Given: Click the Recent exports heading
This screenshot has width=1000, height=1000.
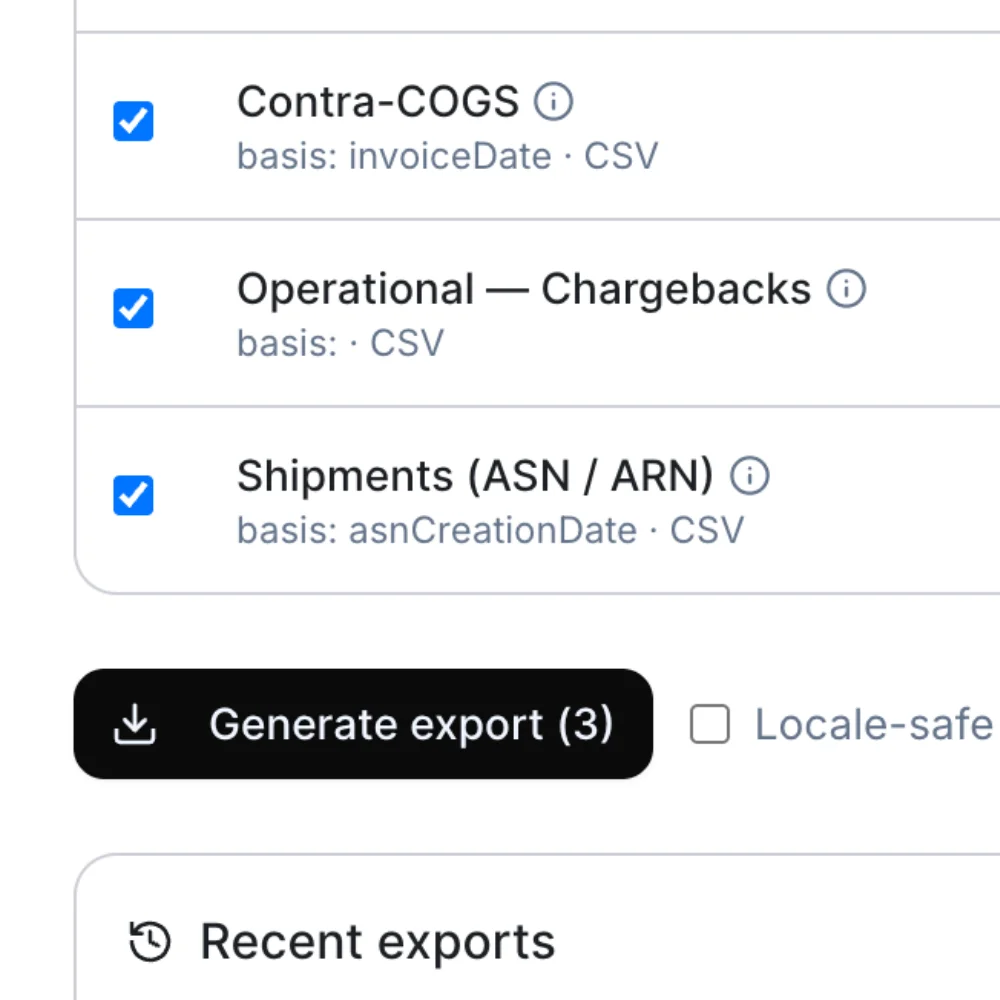Looking at the screenshot, I should point(378,941).
